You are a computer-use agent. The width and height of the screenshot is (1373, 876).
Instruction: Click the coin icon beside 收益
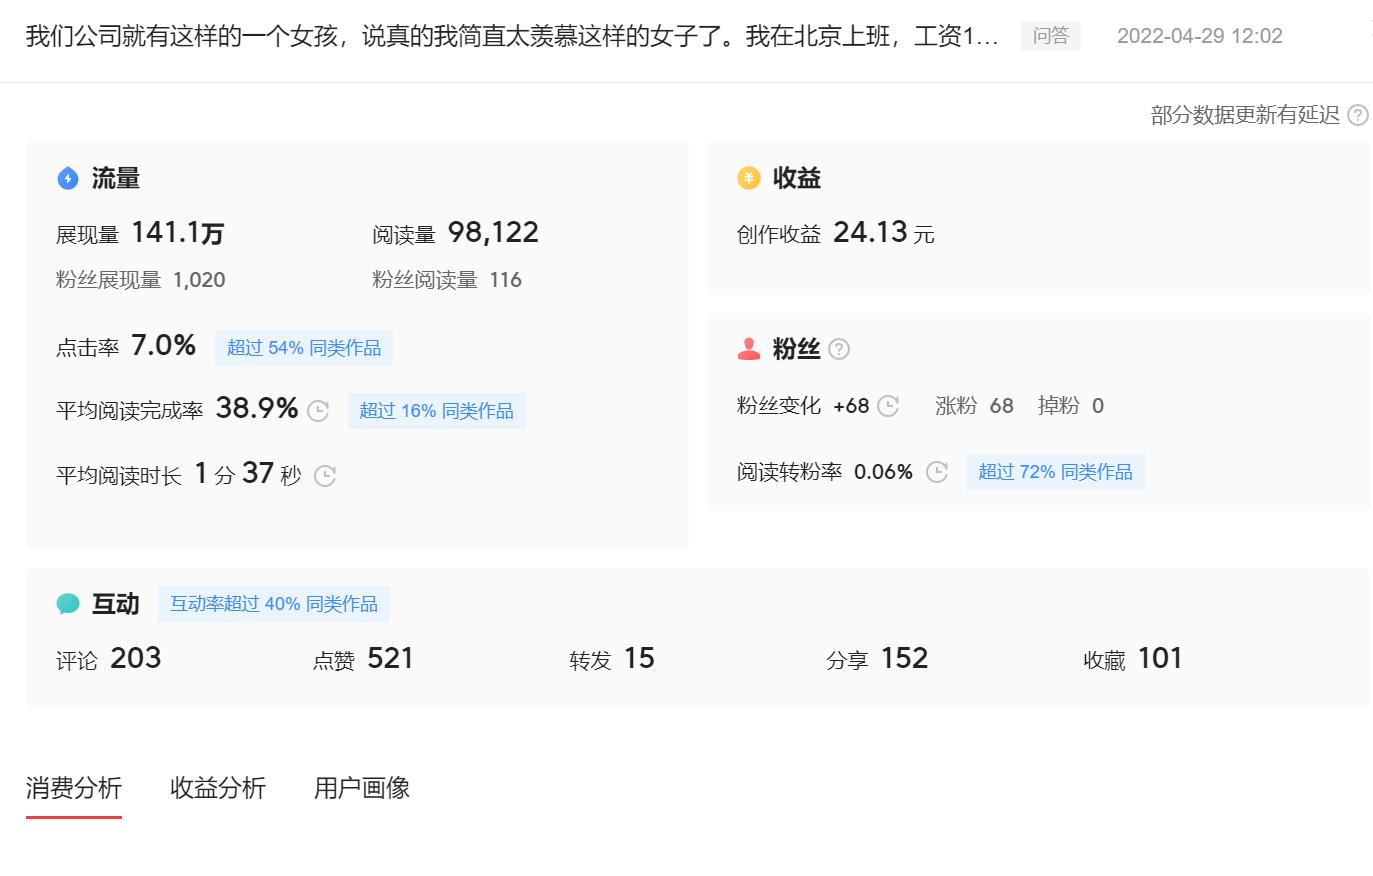click(746, 177)
